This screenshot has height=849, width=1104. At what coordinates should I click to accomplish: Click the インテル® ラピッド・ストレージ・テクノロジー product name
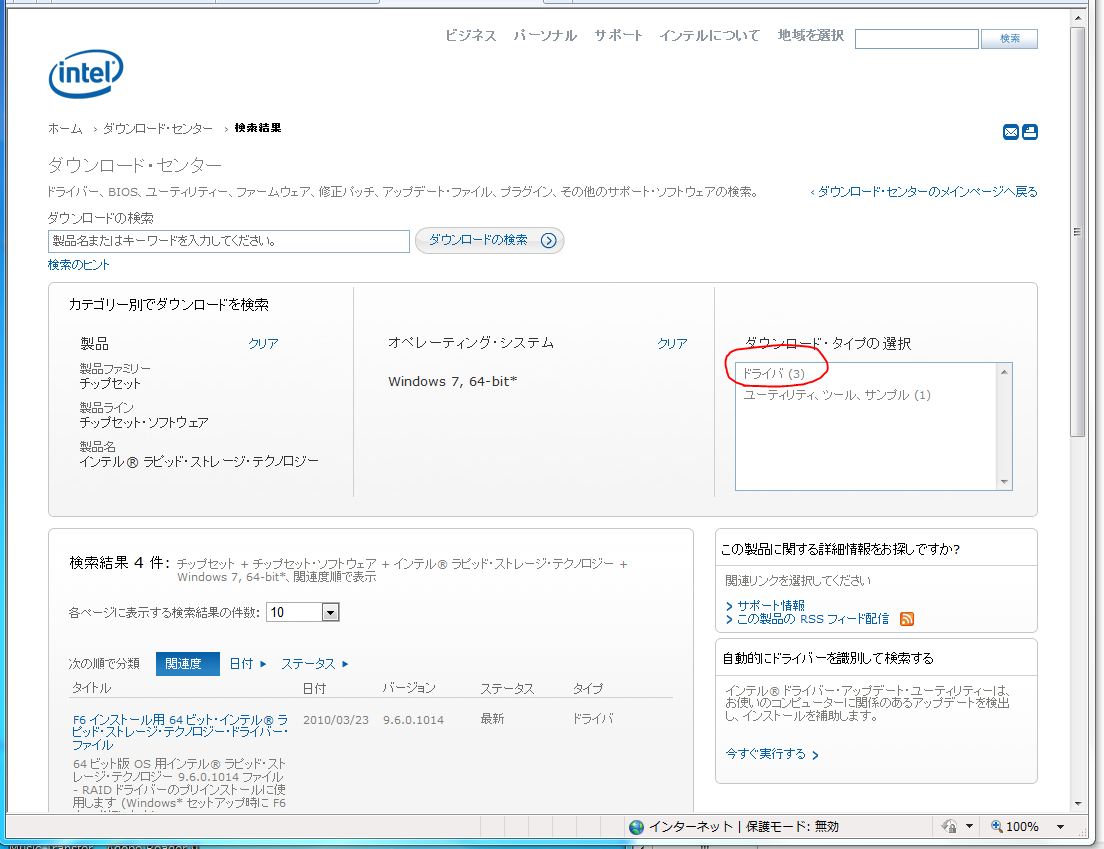click(199, 462)
